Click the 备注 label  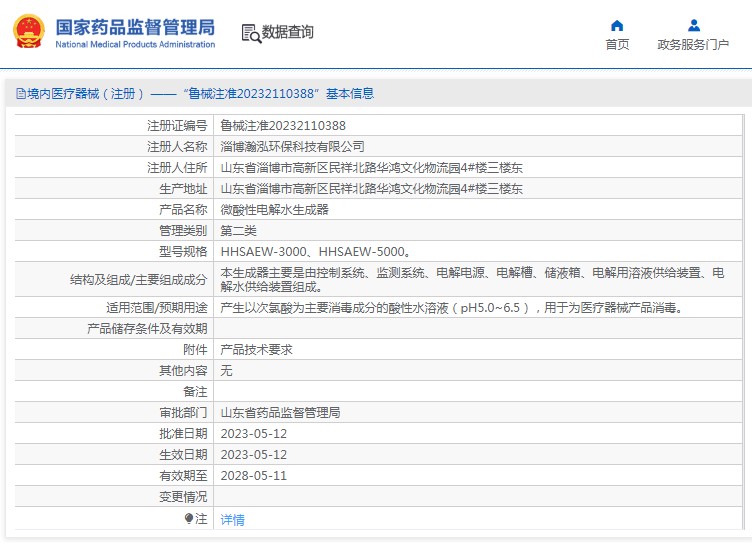click(x=195, y=392)
